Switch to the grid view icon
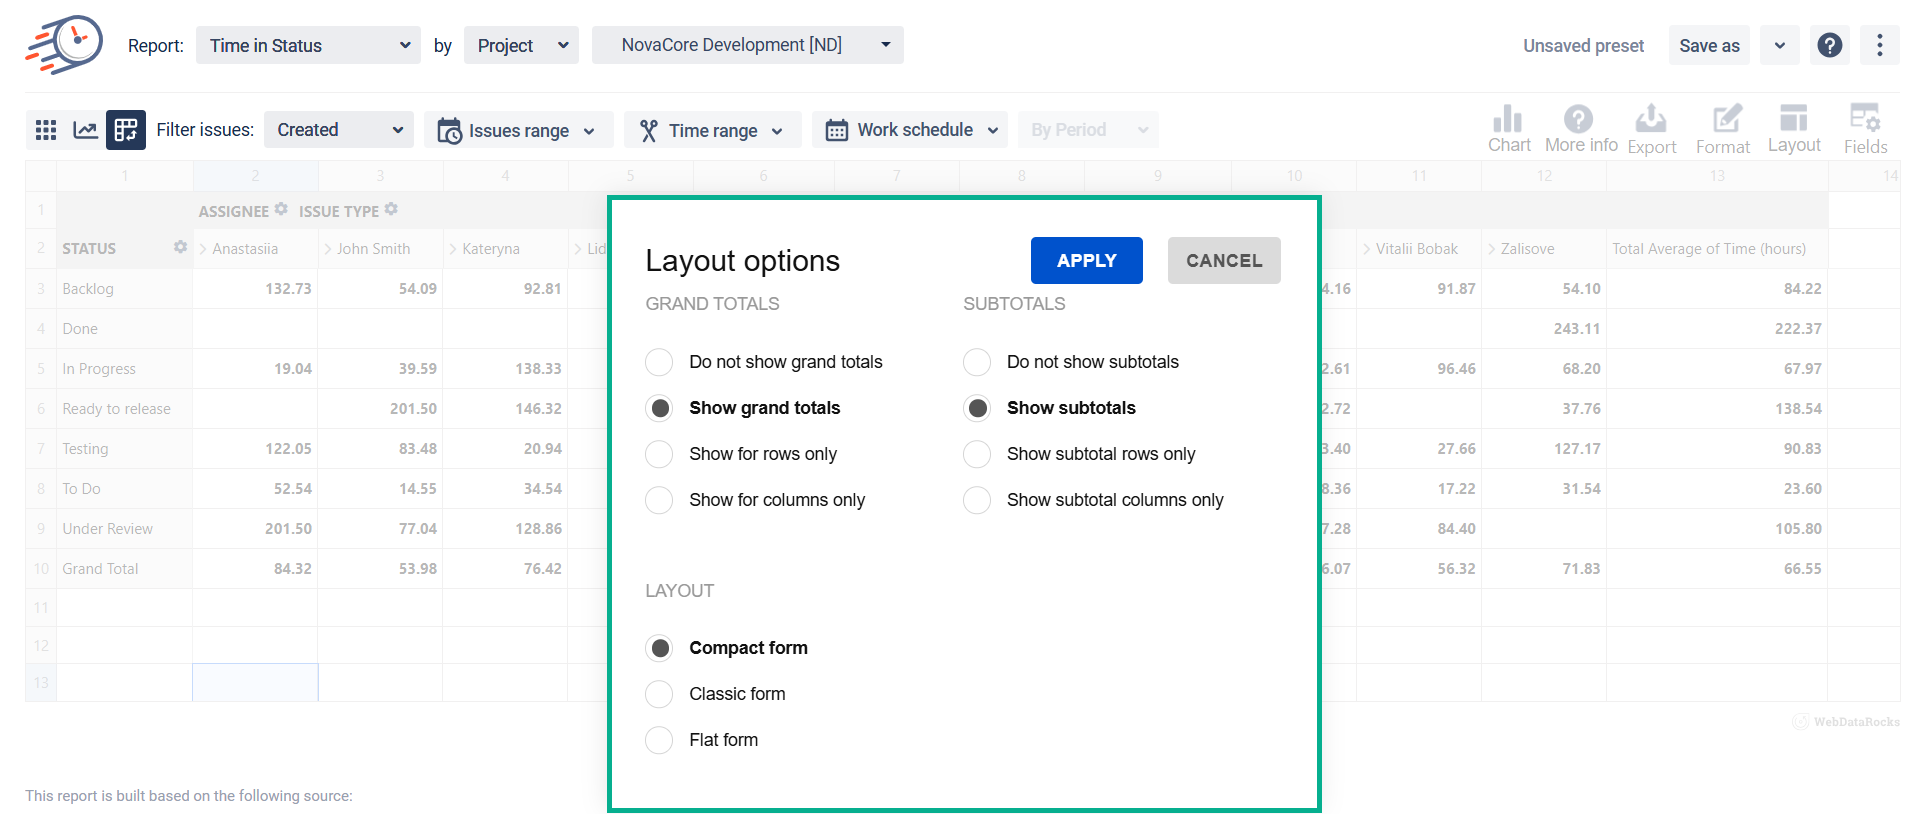 tap(46, 130)
